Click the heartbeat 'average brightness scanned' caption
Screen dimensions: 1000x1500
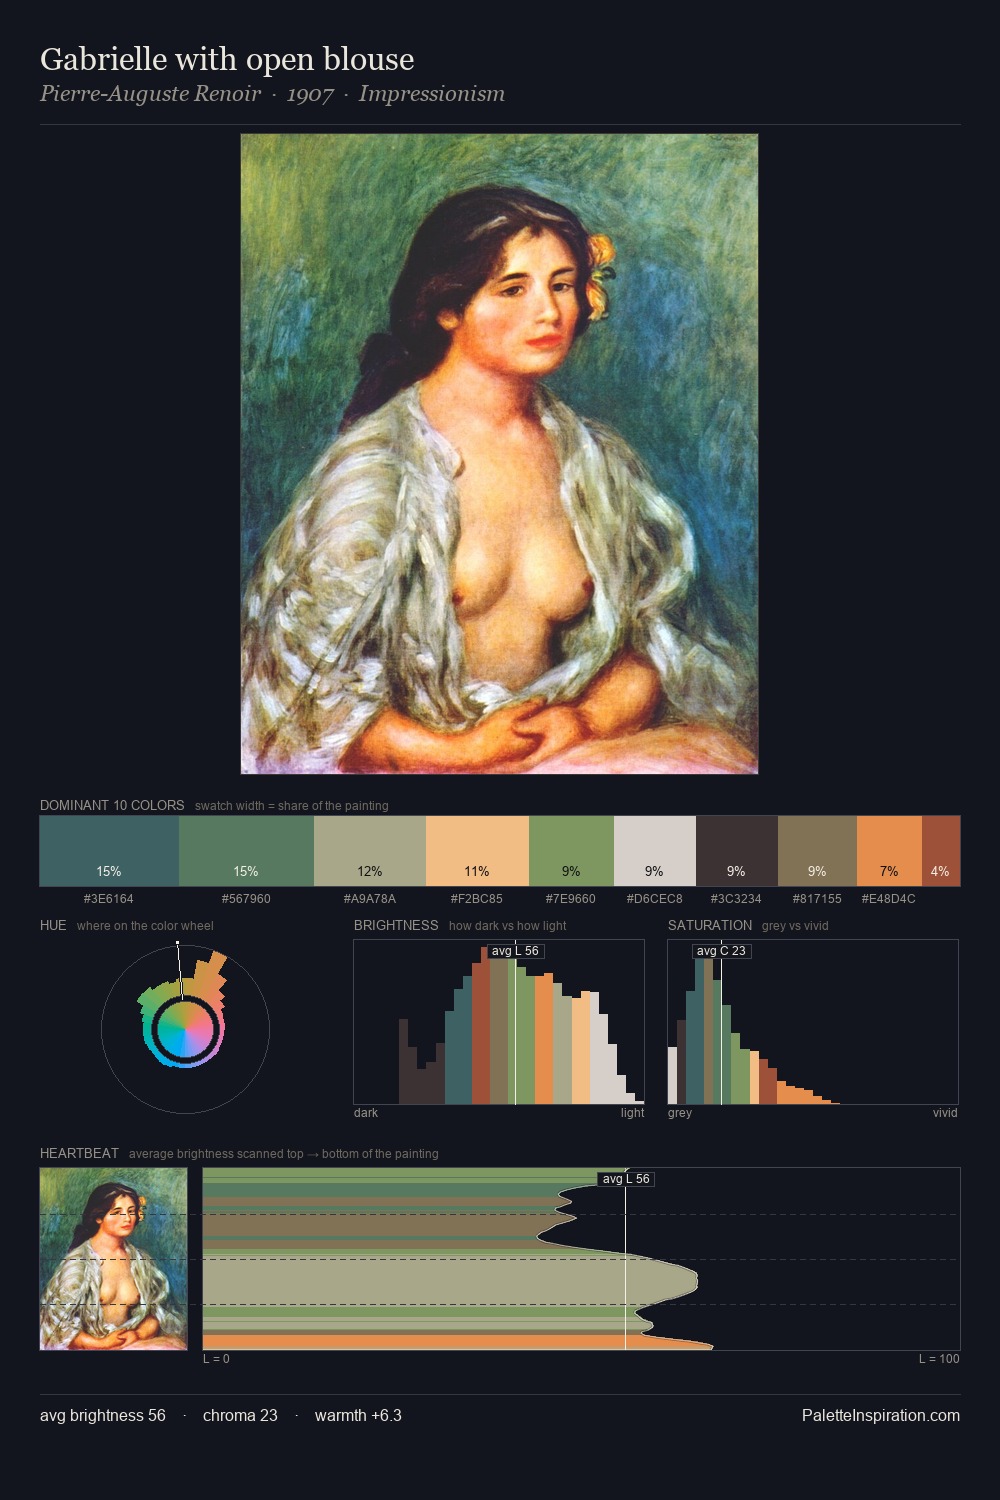point(284,1153)
